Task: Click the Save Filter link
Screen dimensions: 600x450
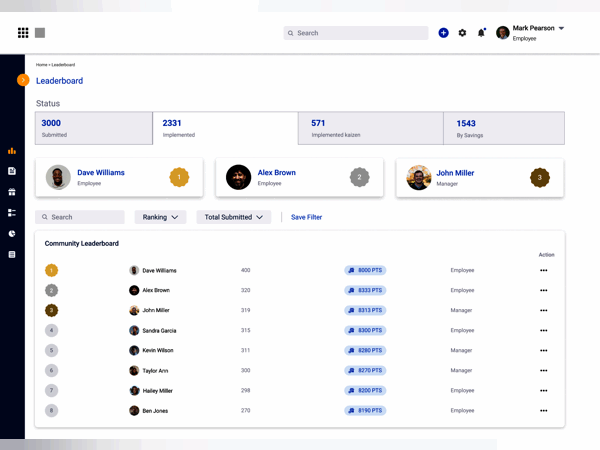Action: (306, 217)
